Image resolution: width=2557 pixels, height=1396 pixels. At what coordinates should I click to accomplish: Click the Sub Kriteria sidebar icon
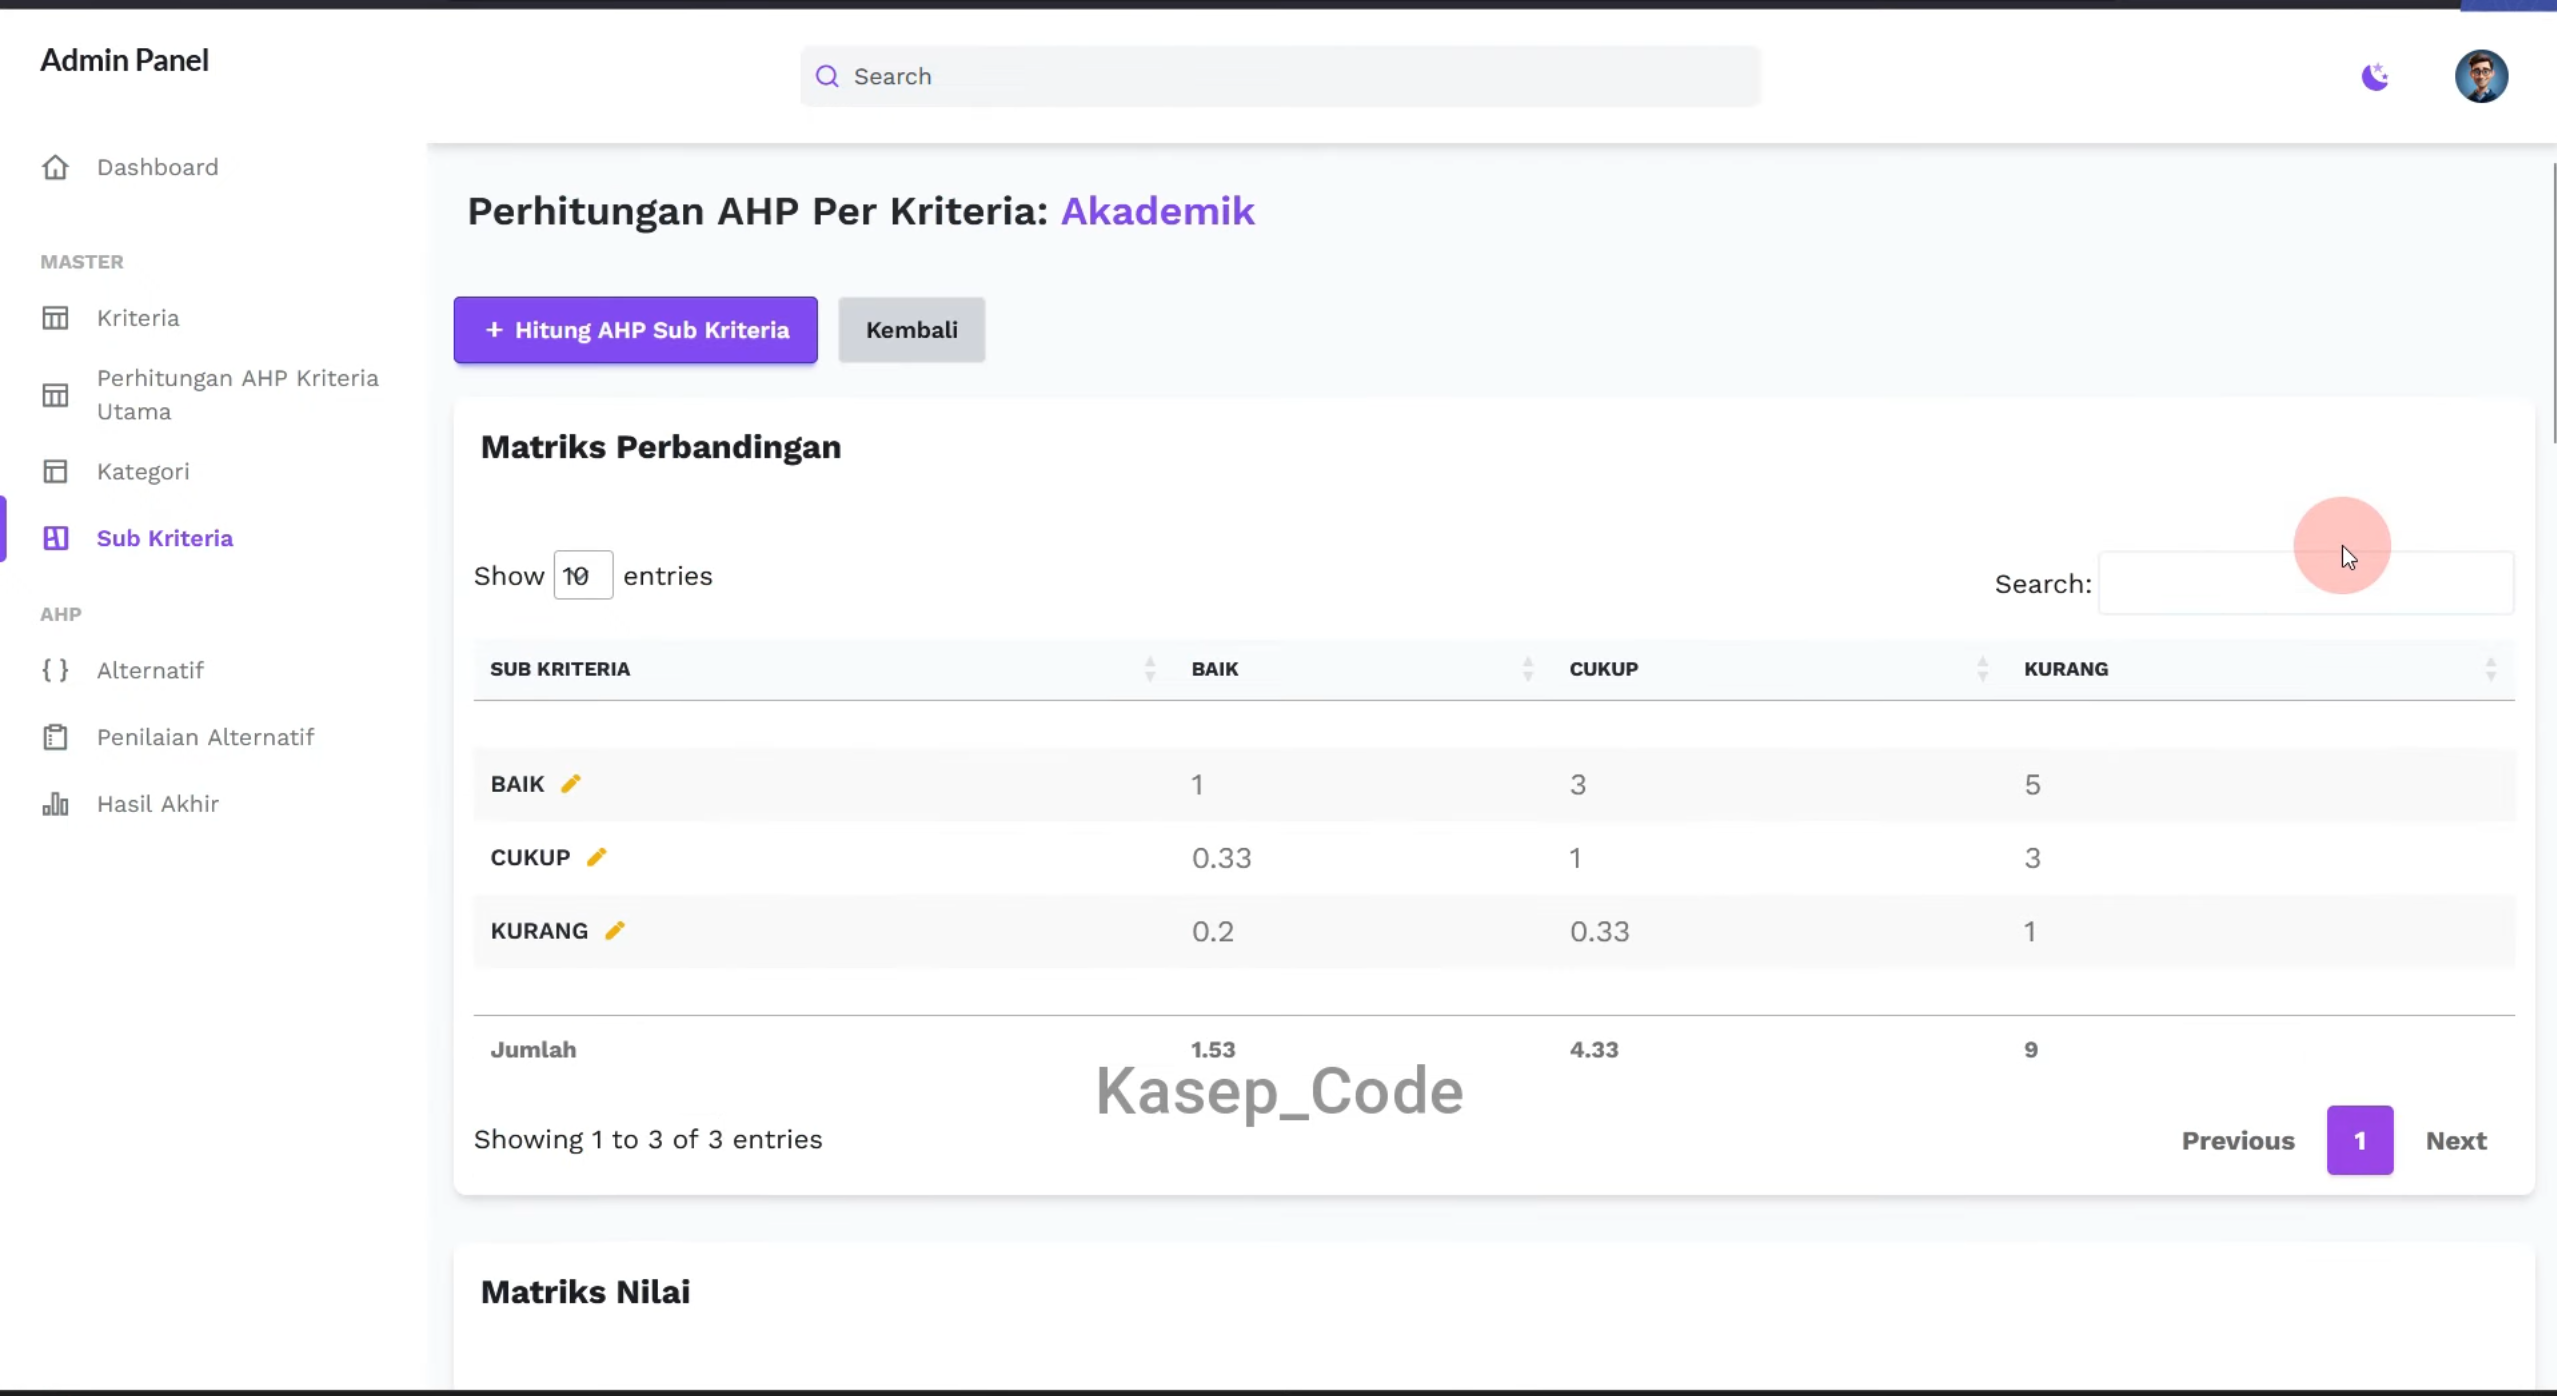[x=55, y=538]
